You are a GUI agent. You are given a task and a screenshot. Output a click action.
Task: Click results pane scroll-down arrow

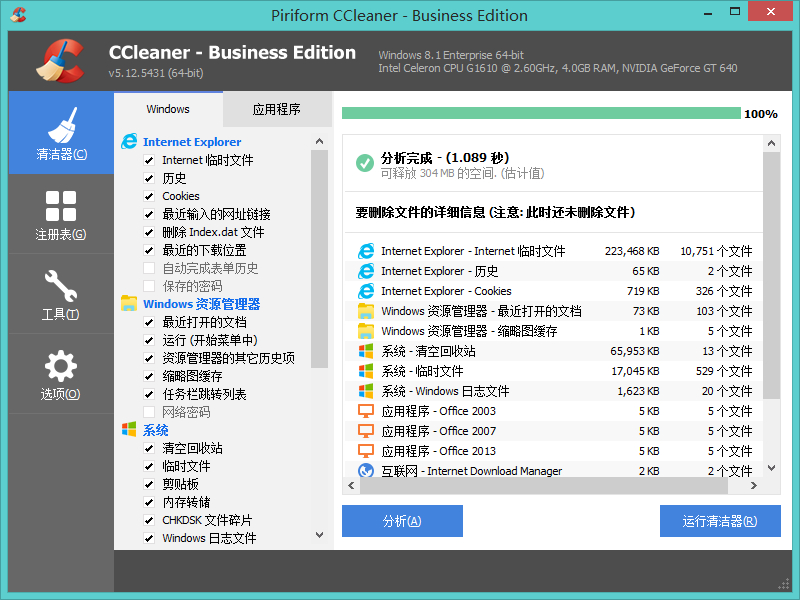(x=771, y=468)
